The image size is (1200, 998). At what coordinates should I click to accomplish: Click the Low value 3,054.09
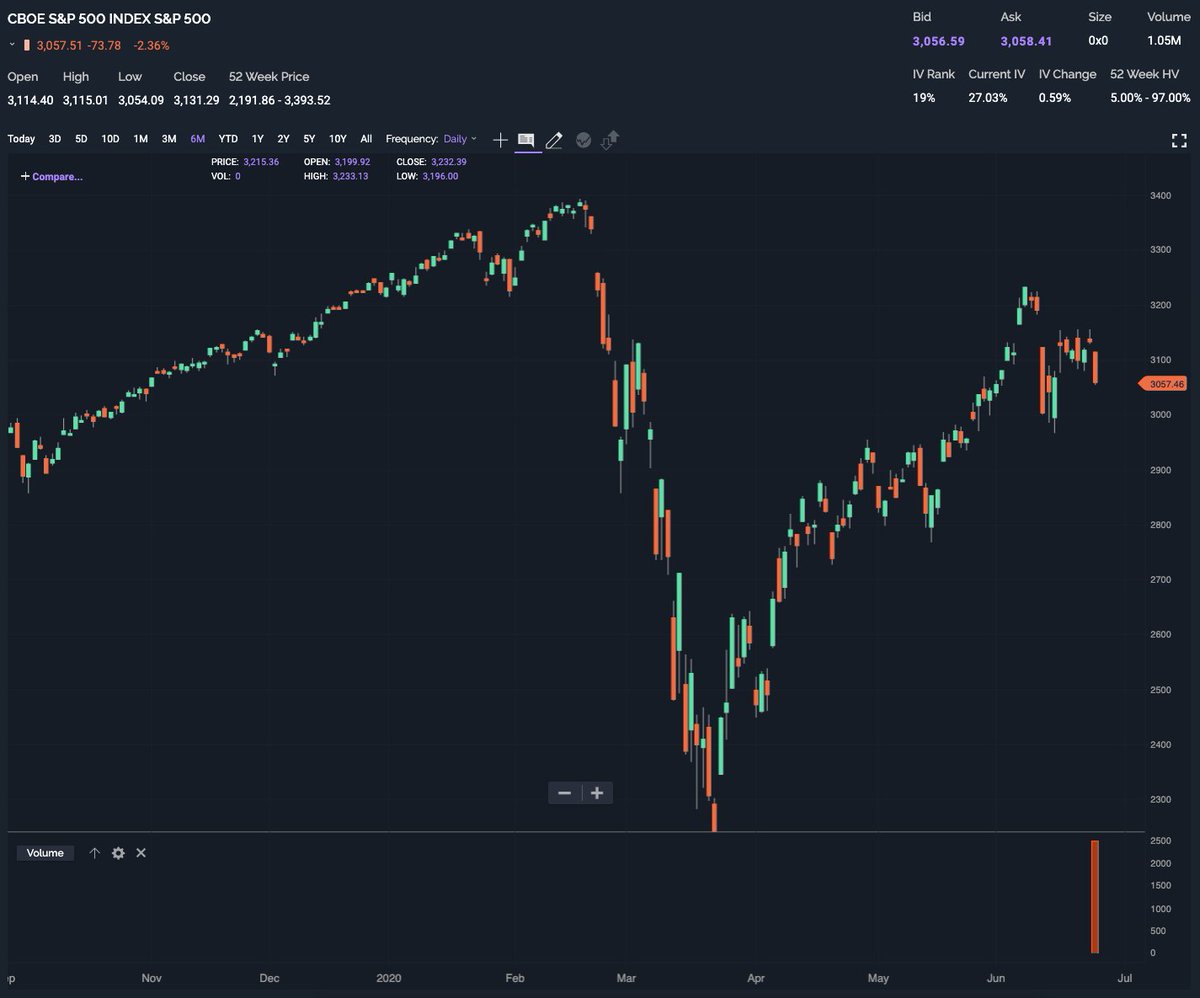coord(141,100)
